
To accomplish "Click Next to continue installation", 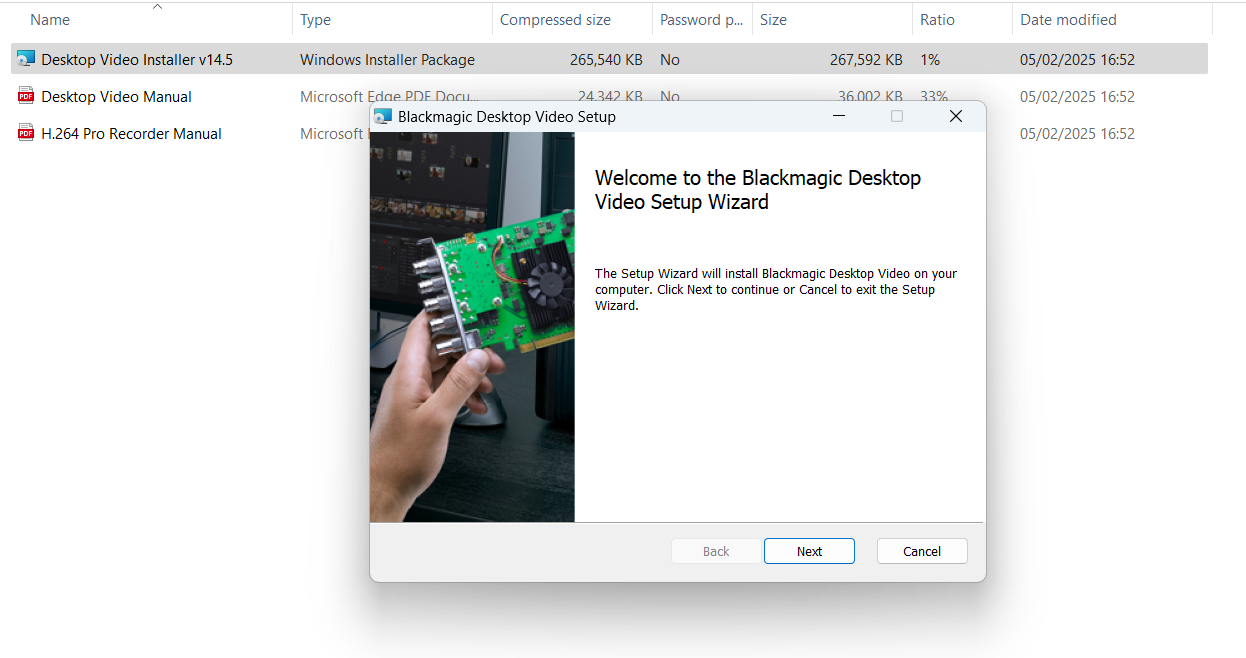I will 808,551.
